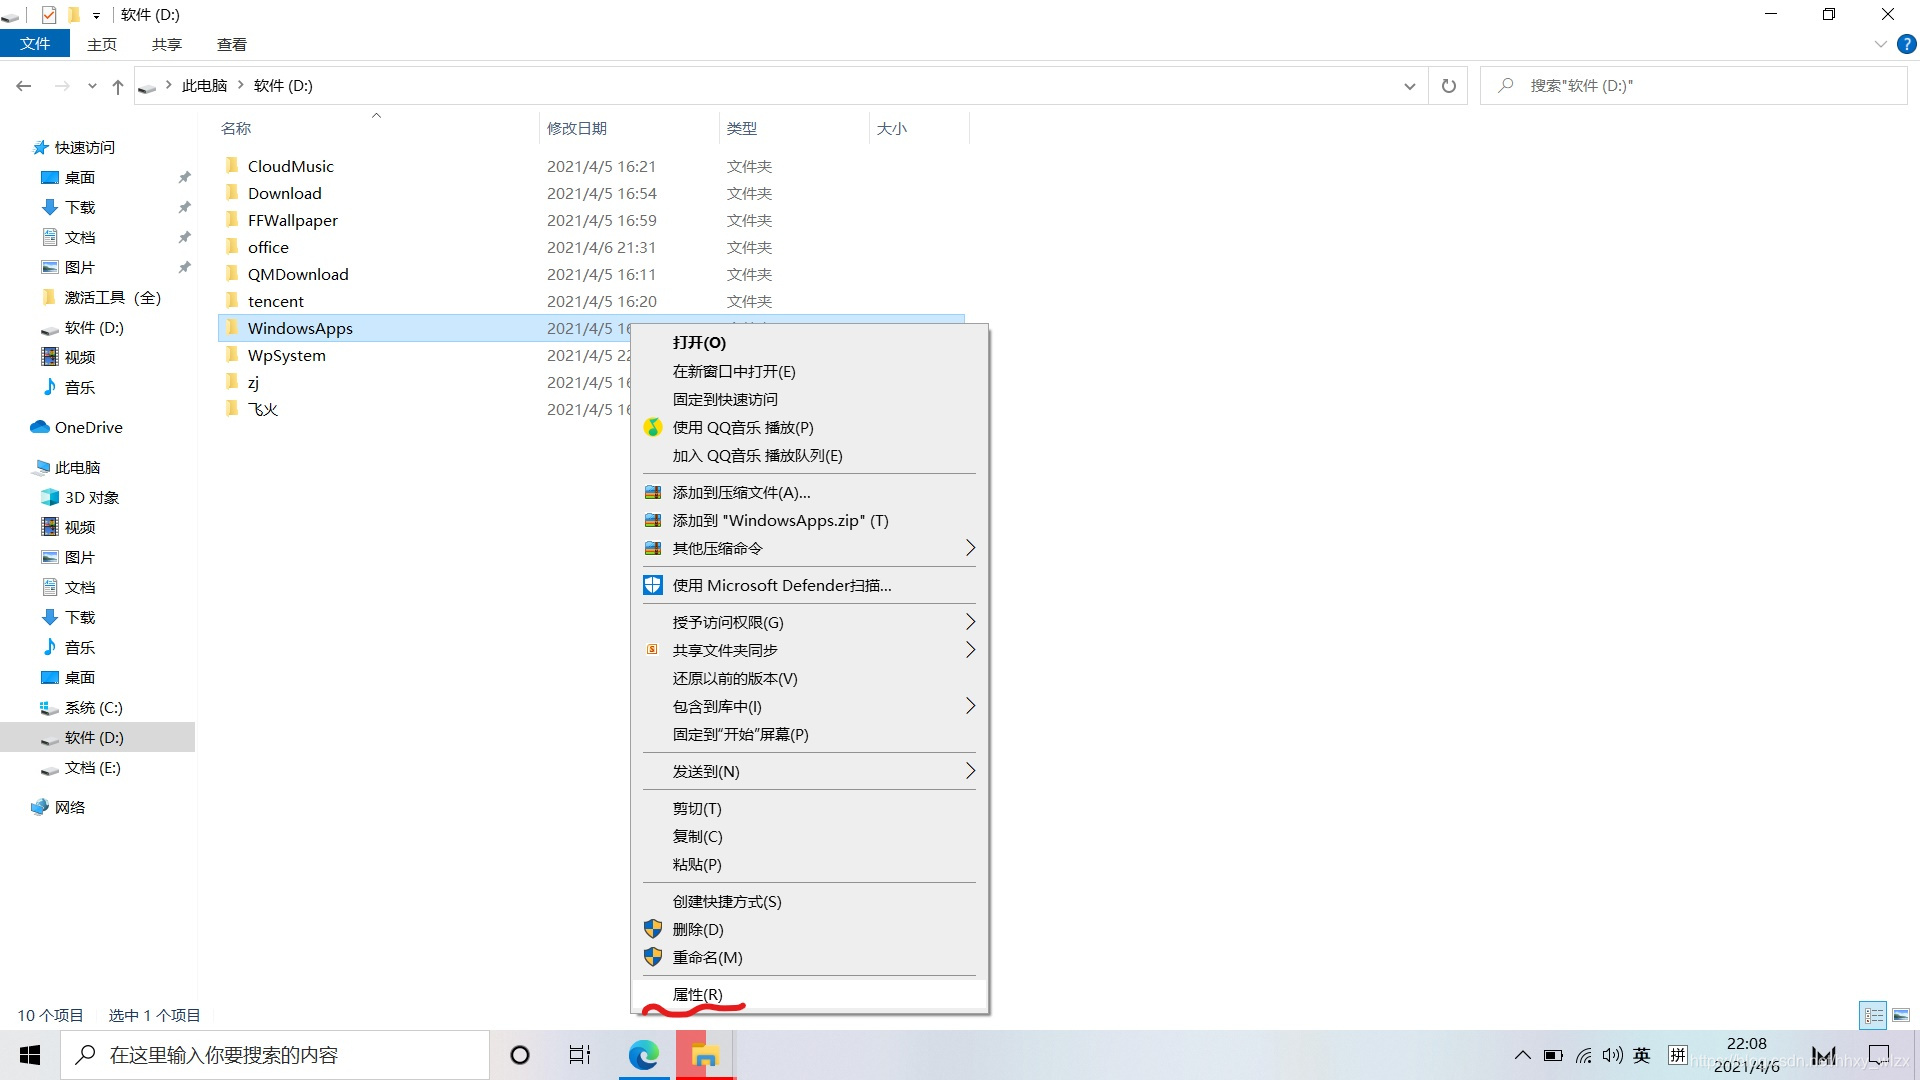
Task: Toggle large icons view in toolbar
Action: pyautogui.click(x=1902, y=1014)
